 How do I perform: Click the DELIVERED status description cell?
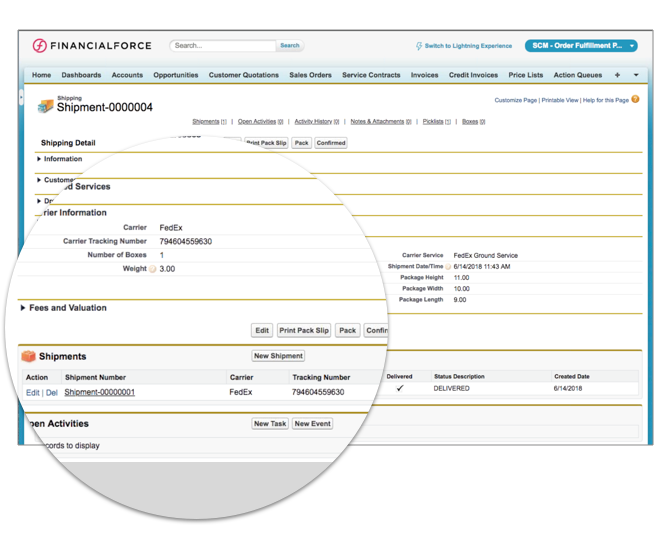click(x=451, y=388)
